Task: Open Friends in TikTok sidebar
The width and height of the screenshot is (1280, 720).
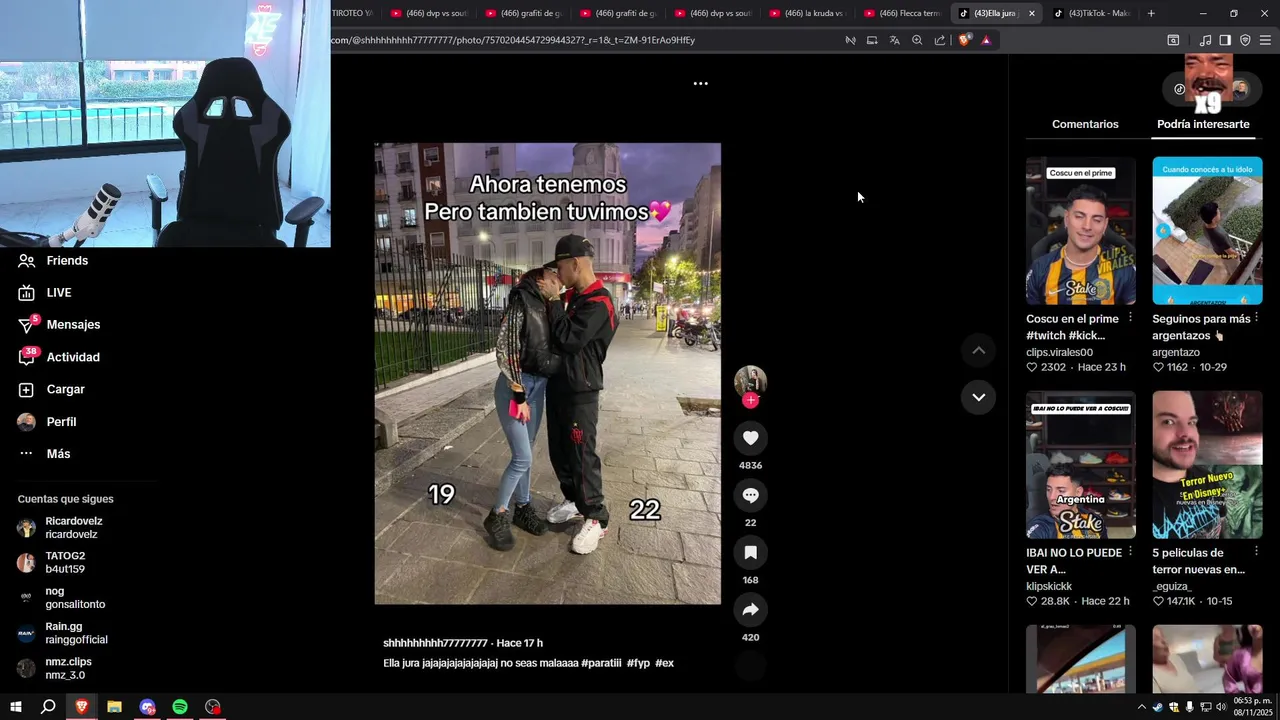Action: [53, 260]
